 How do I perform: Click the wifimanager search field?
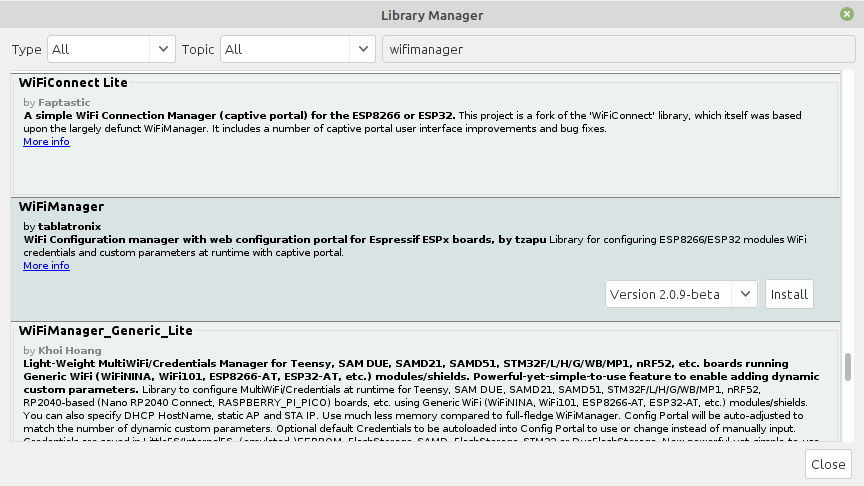tap(619, 49)
